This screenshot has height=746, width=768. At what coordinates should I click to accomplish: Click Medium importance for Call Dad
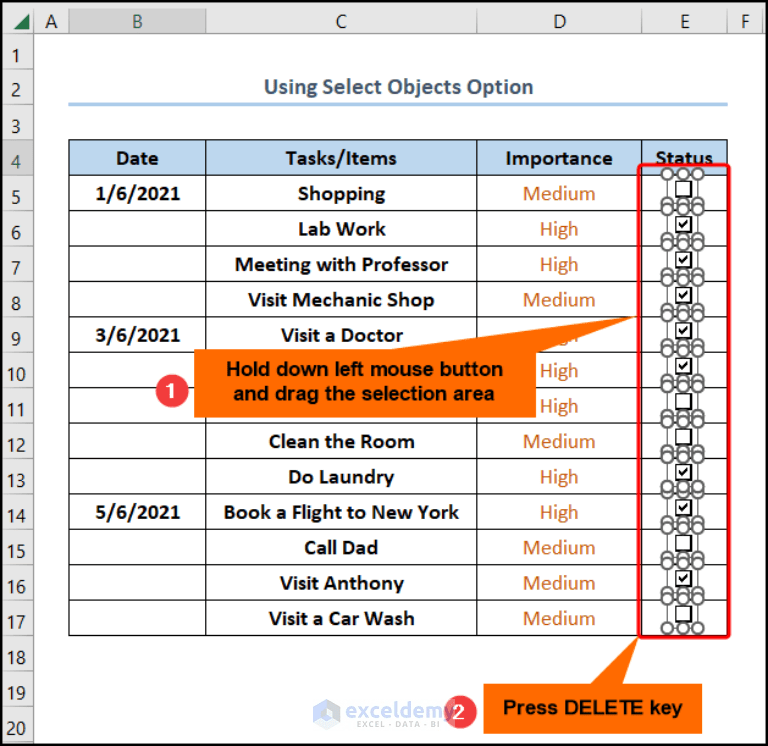click(559, 547)
